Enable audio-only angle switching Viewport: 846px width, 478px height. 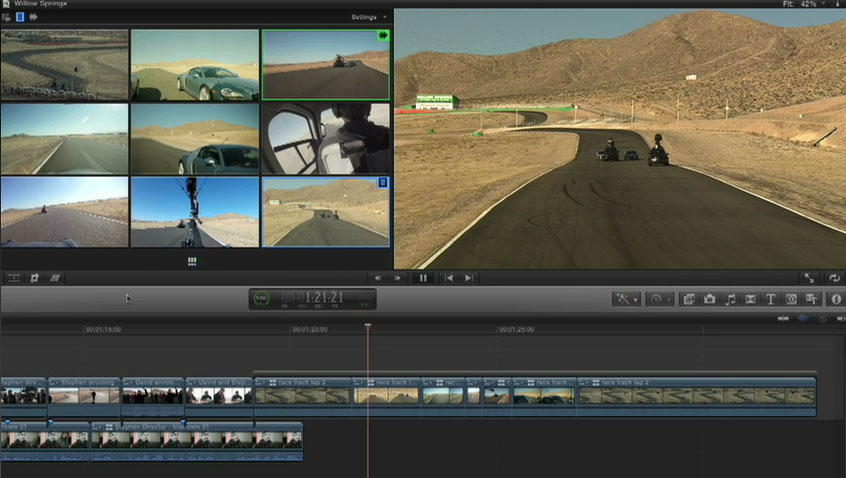(x=33, y=17)
